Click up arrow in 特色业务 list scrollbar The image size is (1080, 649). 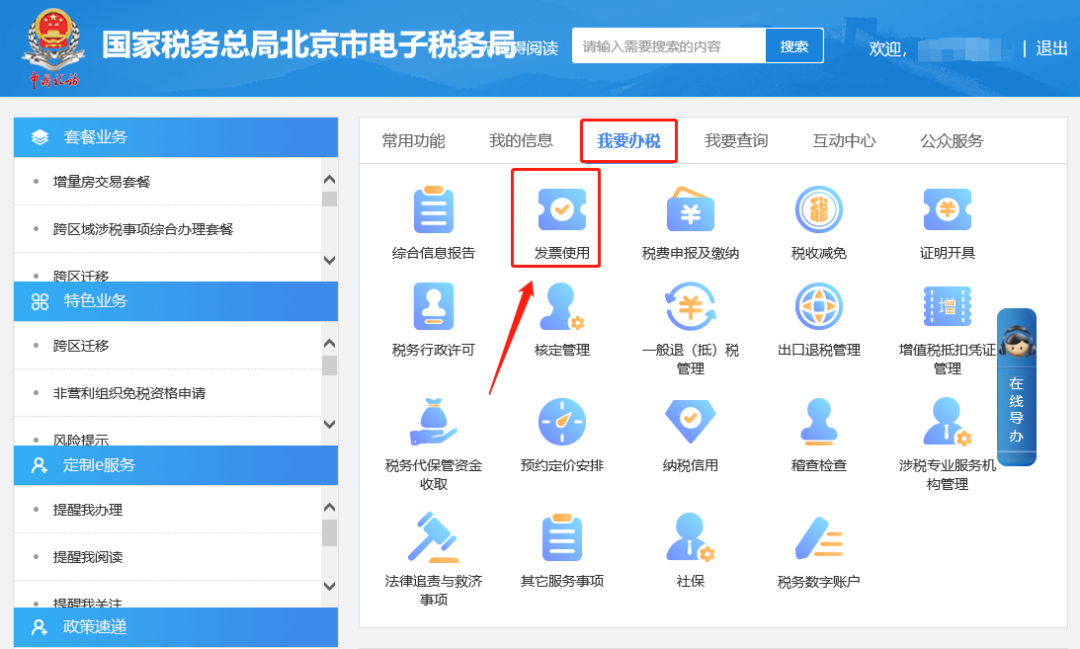click(x=329, y=344)
